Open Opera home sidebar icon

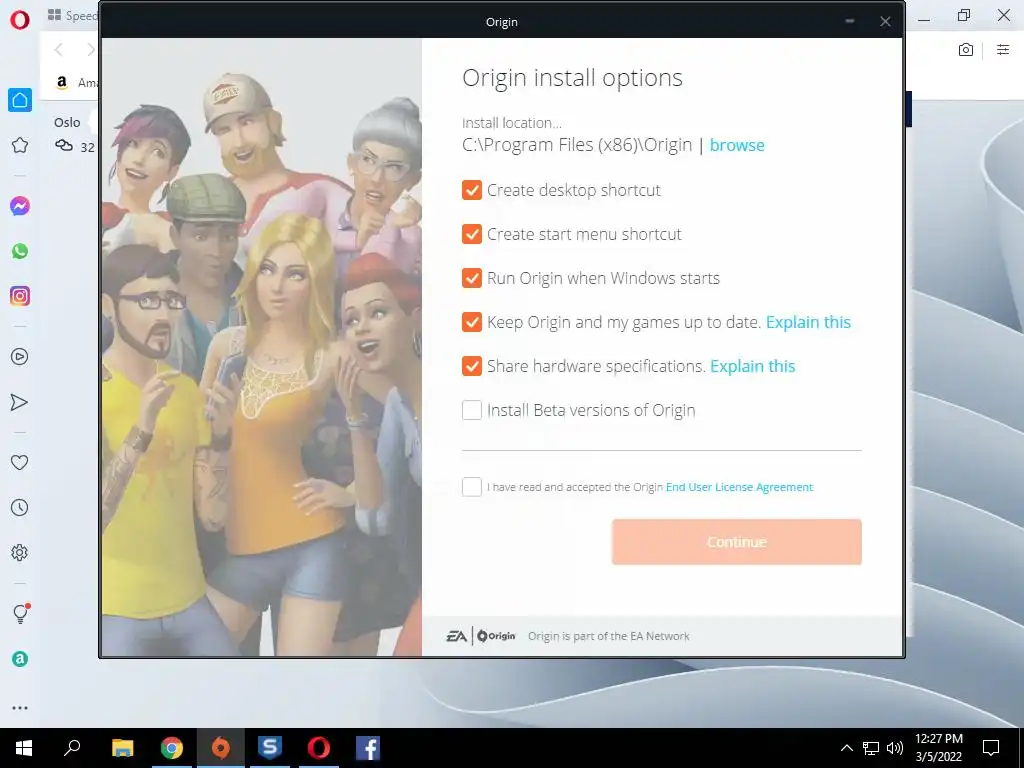[20, 100]
